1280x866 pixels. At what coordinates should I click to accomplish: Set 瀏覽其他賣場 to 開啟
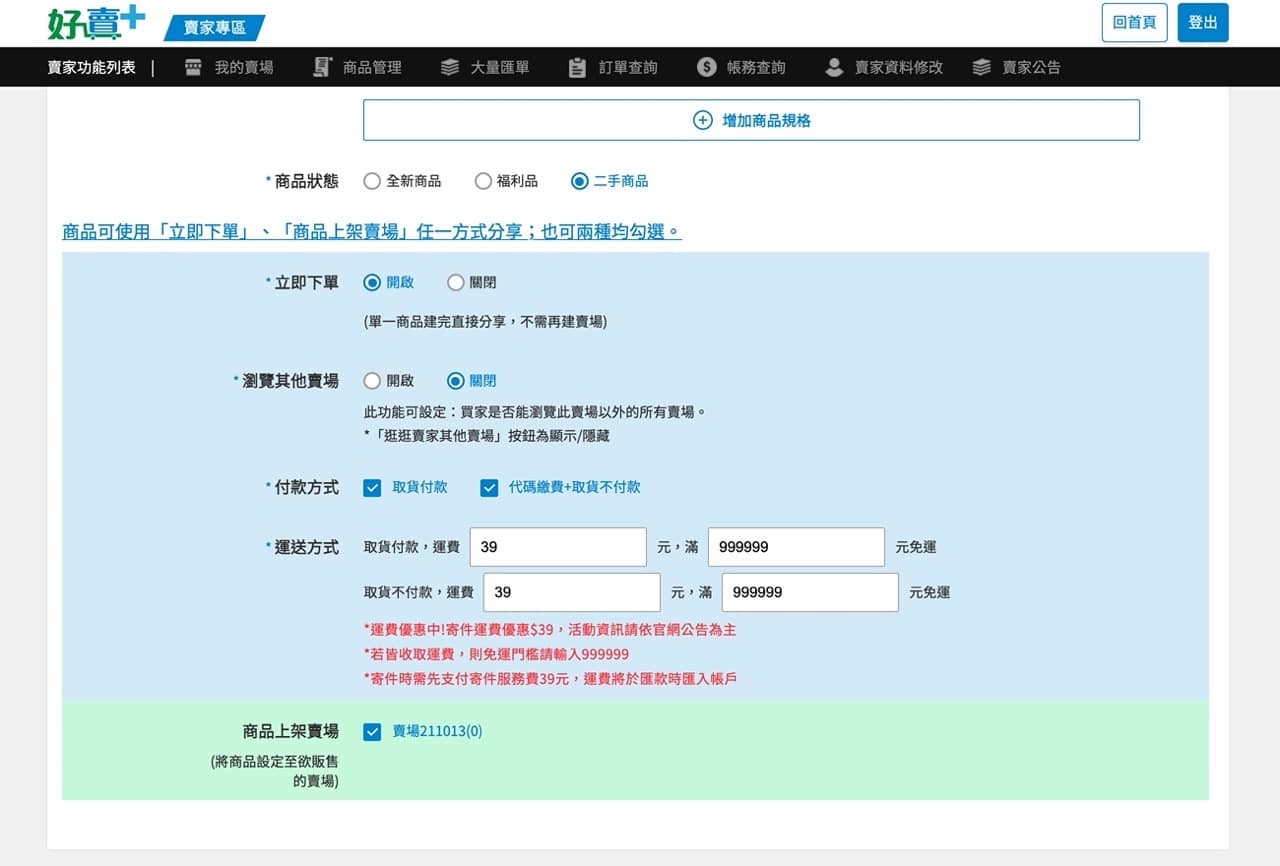(372, 380)
